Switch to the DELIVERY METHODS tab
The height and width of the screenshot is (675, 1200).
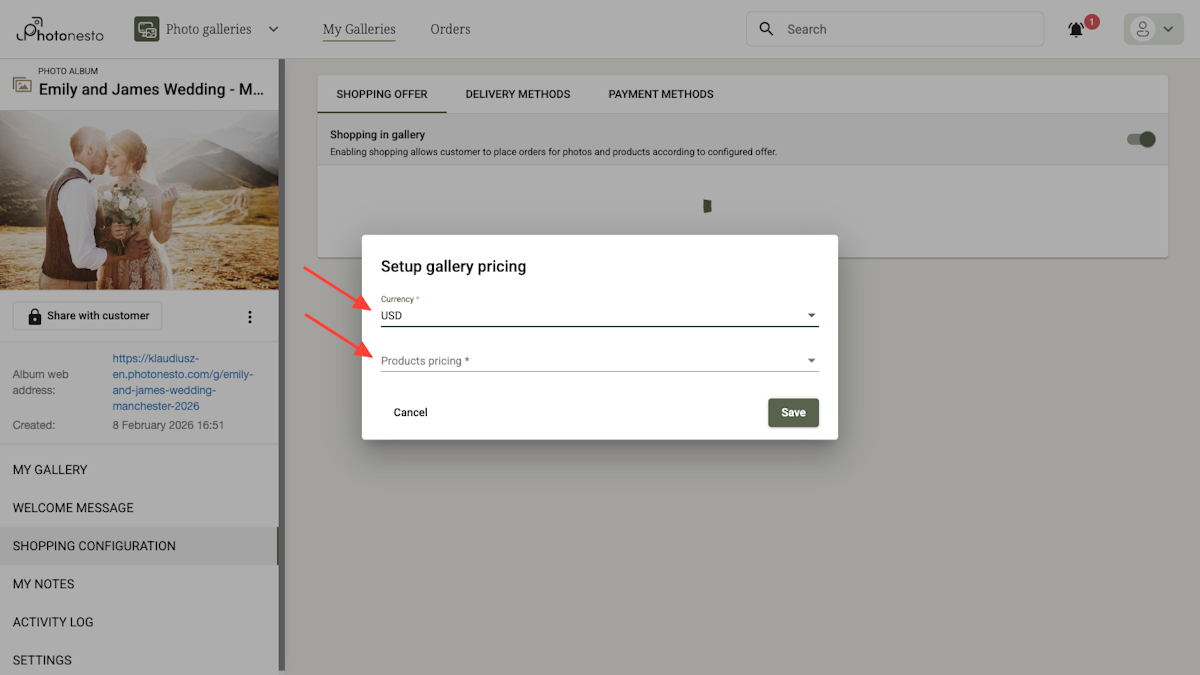click(518, 94)
